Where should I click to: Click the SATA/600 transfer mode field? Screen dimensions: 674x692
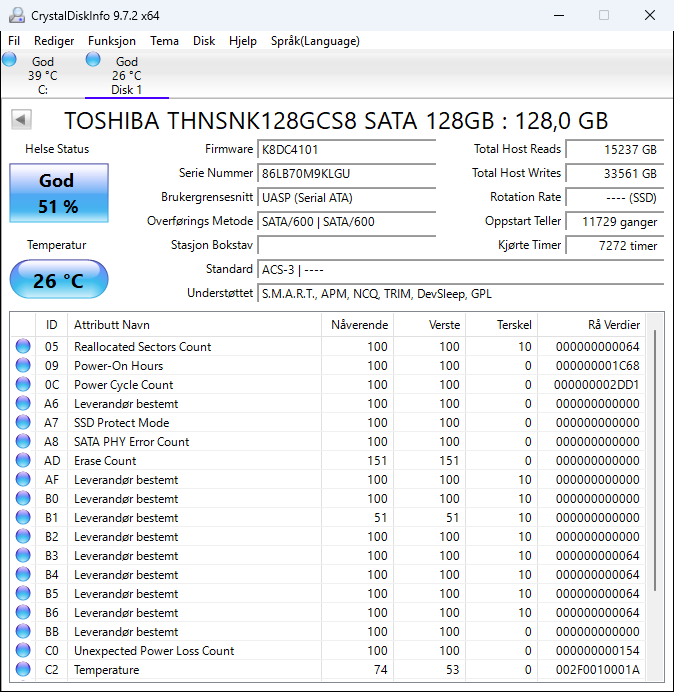346,221
